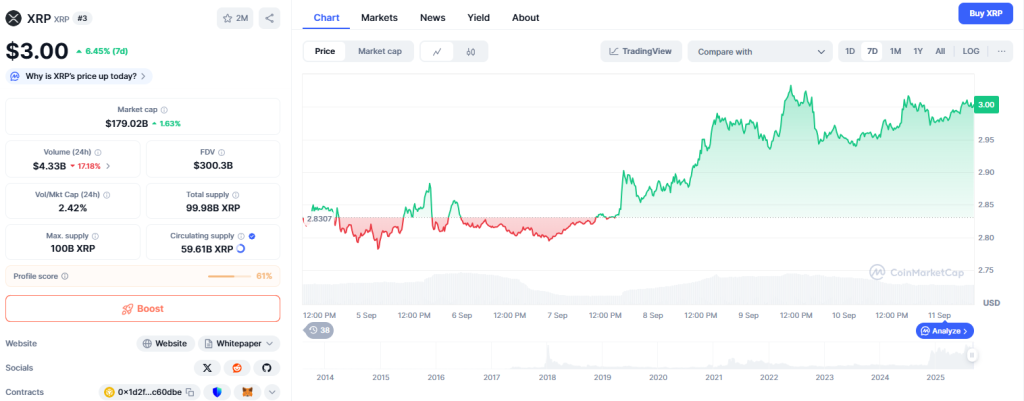Add XRP to watchlist via star button
Image resolution: width=1024 pixels, height=401 pixels.
pyautogui.click(x=235, y=18)
